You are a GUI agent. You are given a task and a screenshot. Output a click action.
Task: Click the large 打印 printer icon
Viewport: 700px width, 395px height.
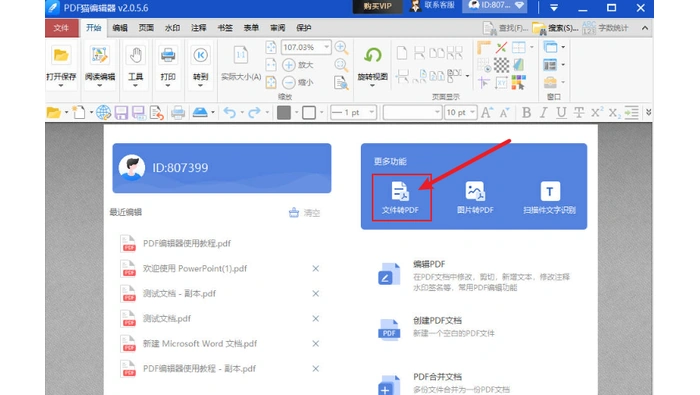[x=168, y=55]
